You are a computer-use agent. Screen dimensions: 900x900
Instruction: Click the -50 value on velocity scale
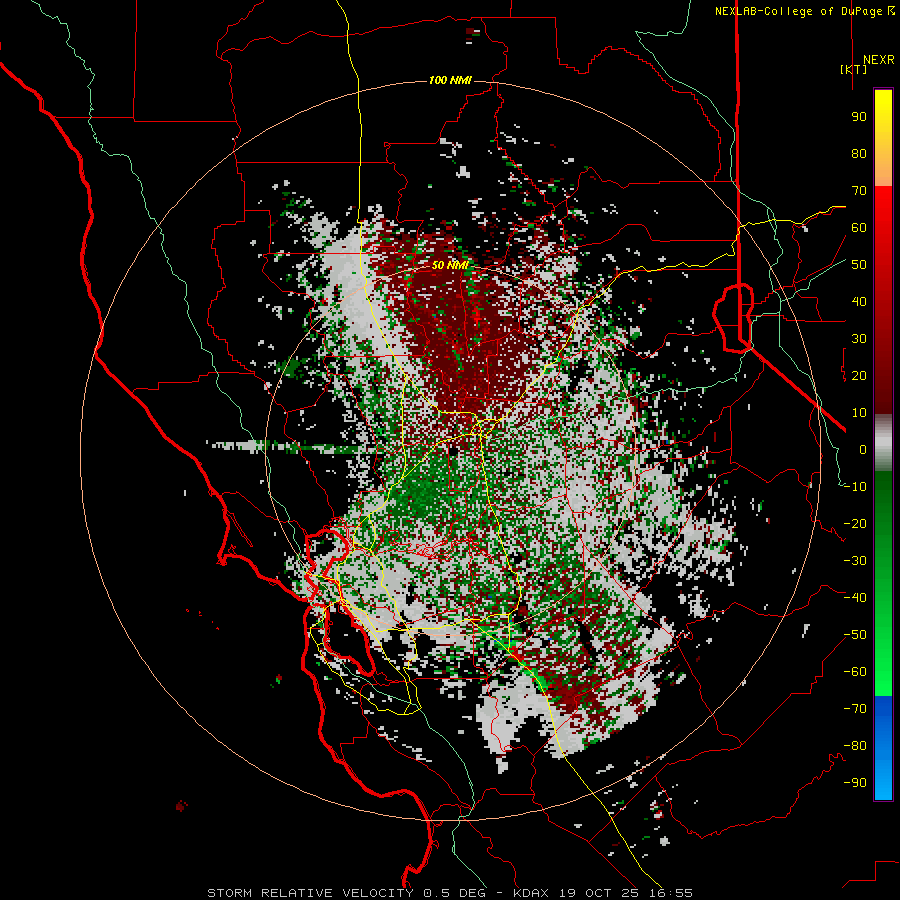pyautogui.click(x=855, y=635)
